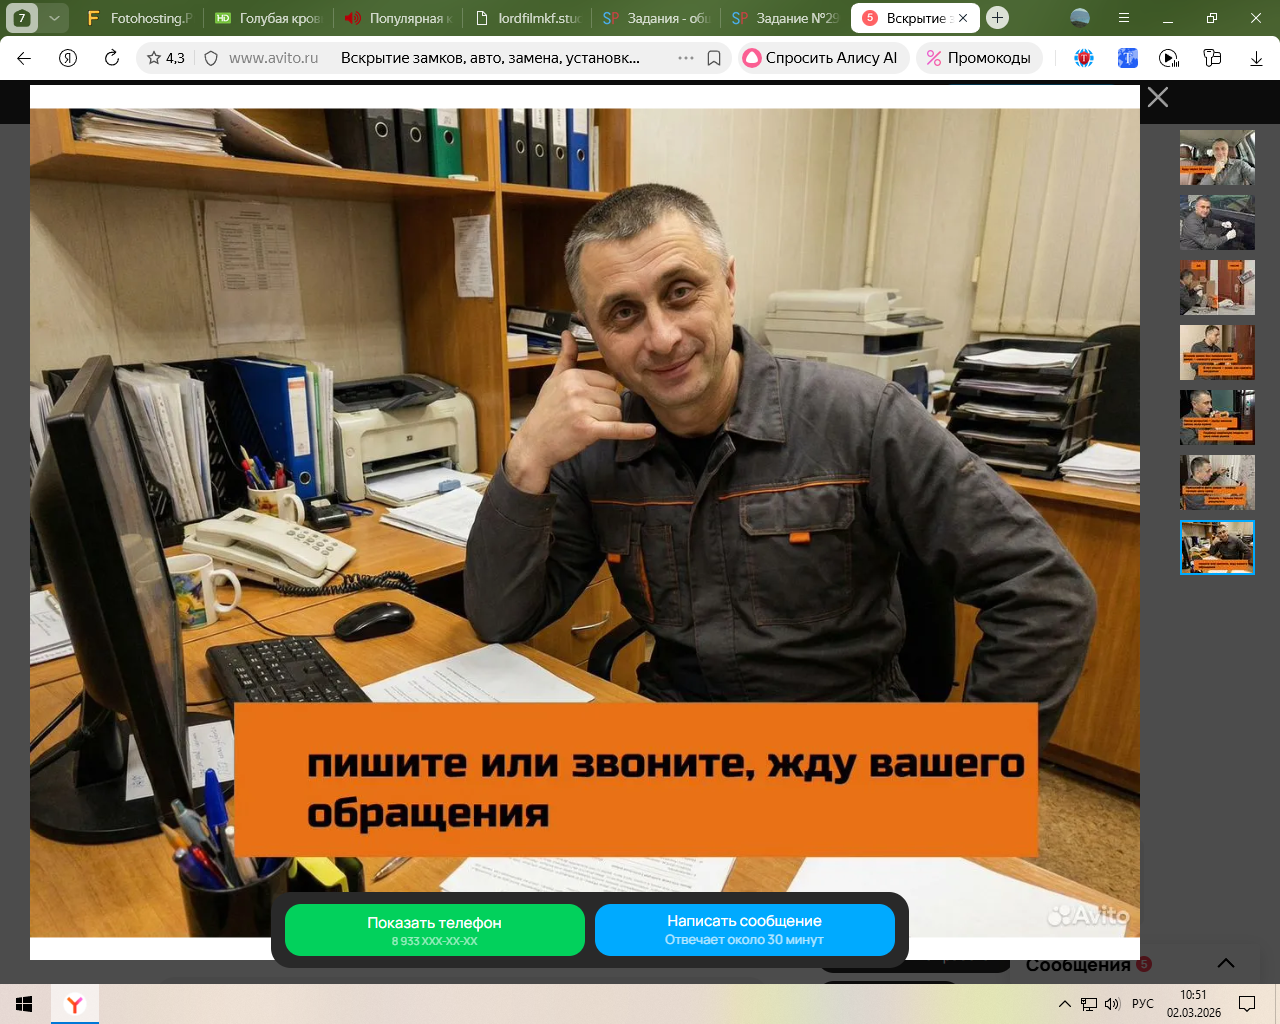Switch to the Задание №29 tab

[785, 18]
